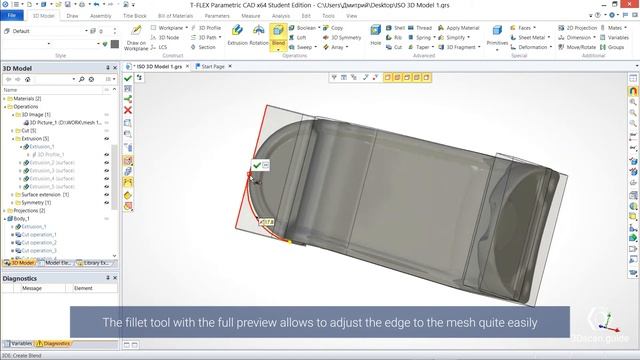Open the Variables editor from ribbon
The width and height of the screenshot is (640, 360).
[x=614, y=38]
